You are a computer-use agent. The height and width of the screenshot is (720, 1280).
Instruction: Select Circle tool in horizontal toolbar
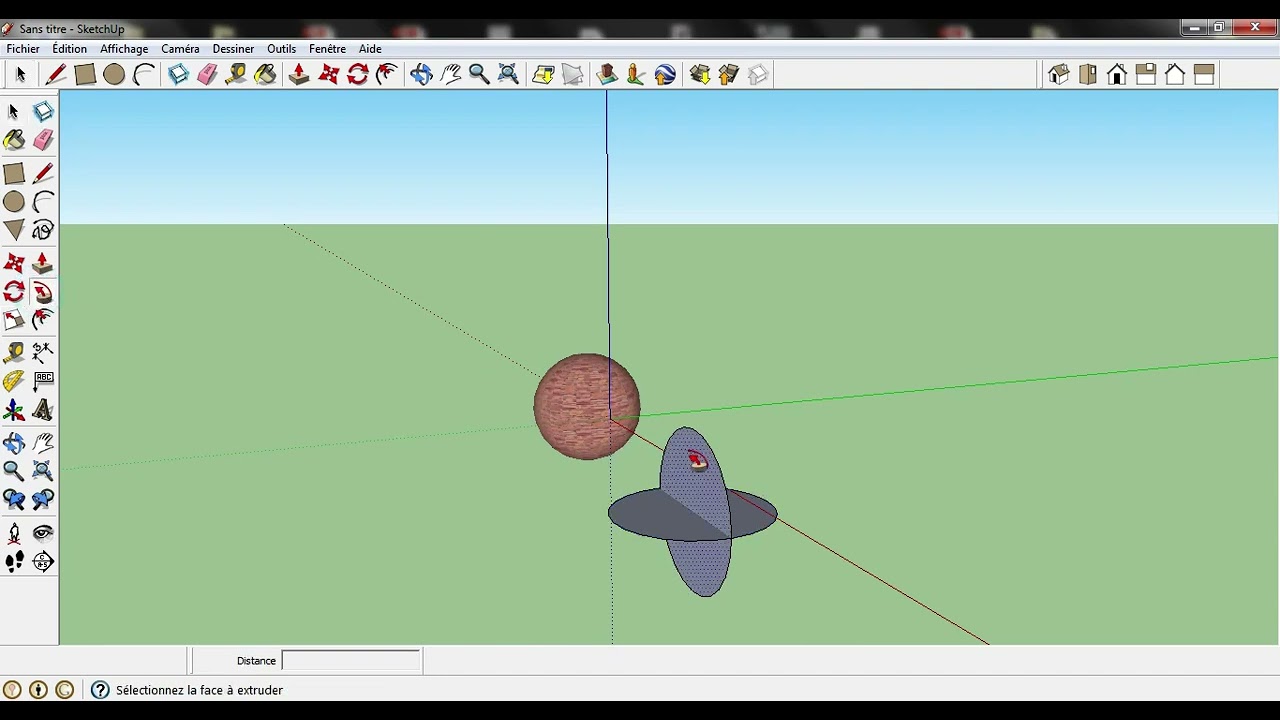pos(114,74)
